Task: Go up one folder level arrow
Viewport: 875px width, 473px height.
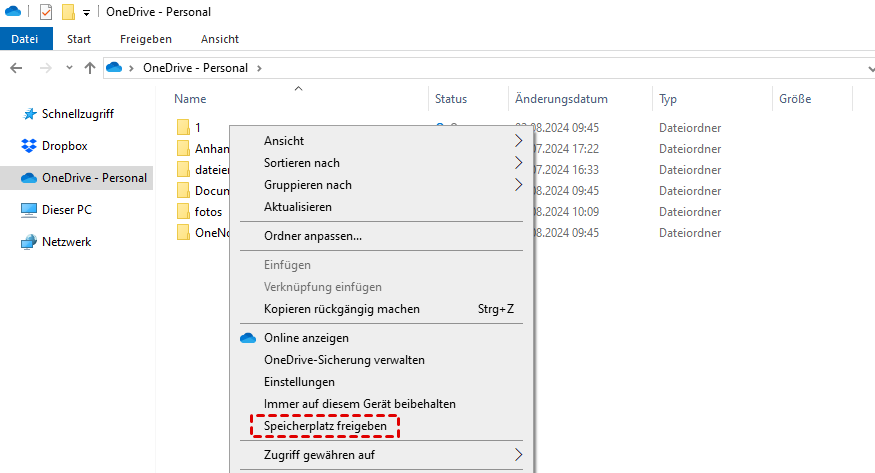Action: pos(90,68)
